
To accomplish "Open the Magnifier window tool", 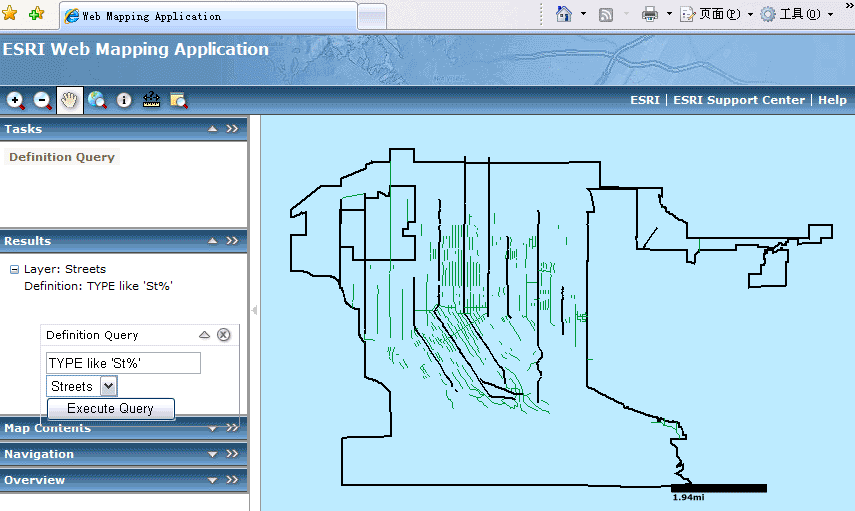I will (179, 100).
